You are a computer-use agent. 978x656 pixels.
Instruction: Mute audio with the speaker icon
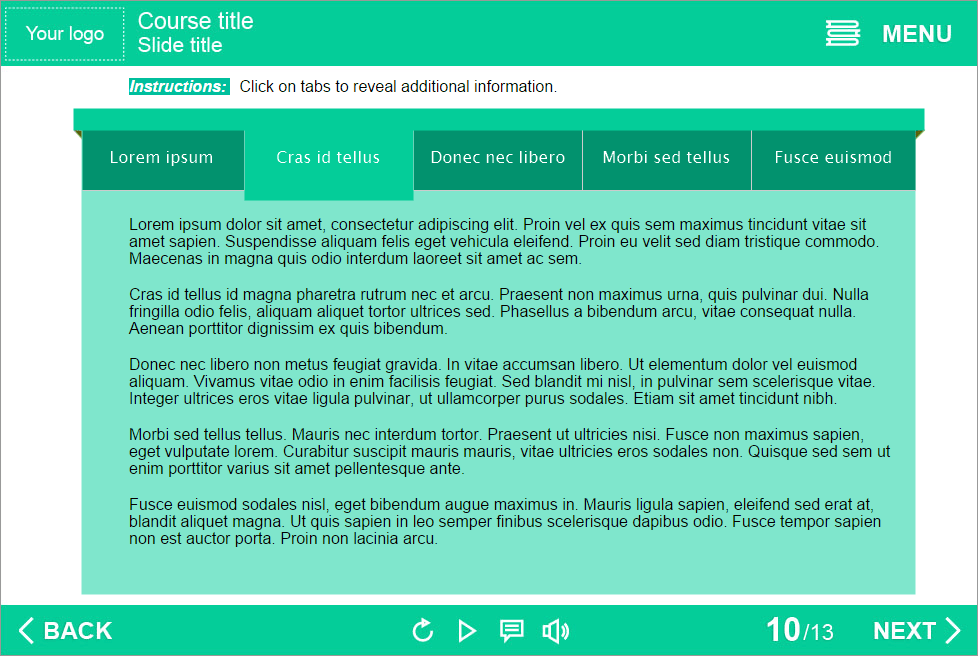click(555, 630)
